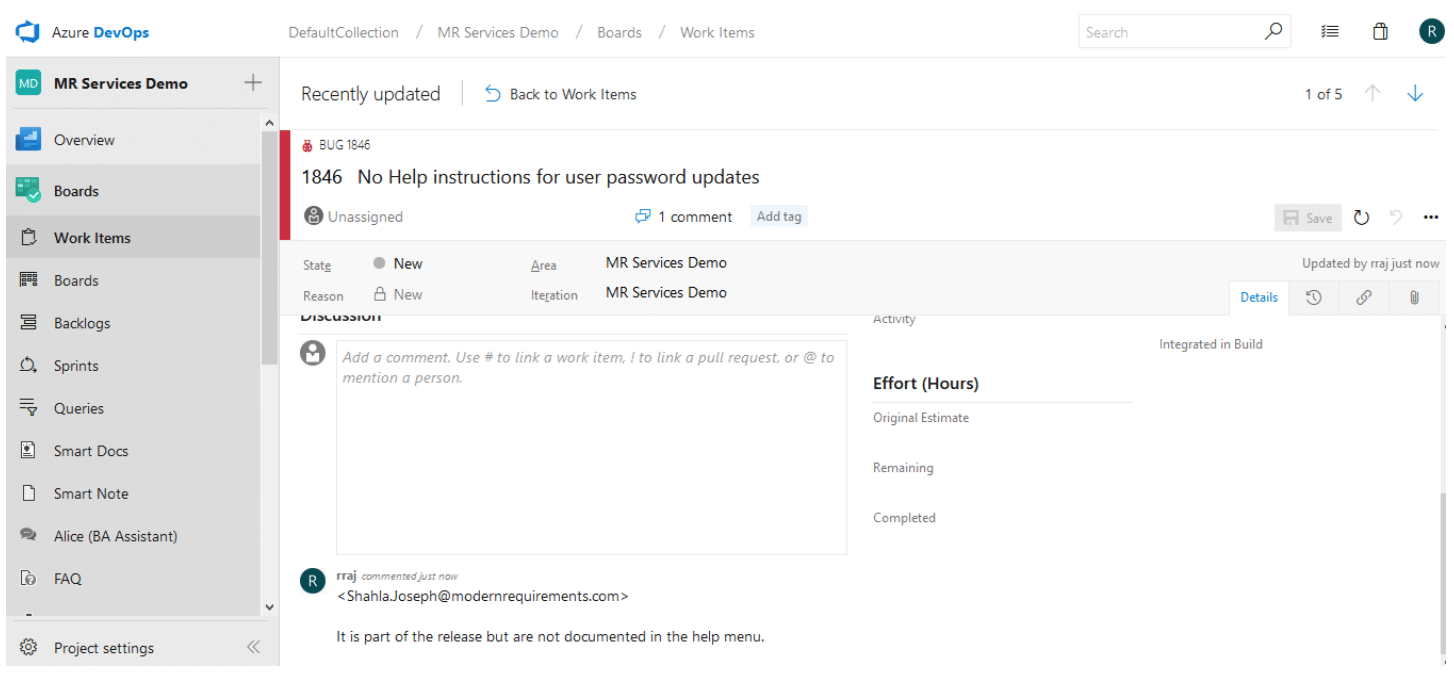Click the search magnifier icon
Screen dimensions: 1454x682
1273,31
